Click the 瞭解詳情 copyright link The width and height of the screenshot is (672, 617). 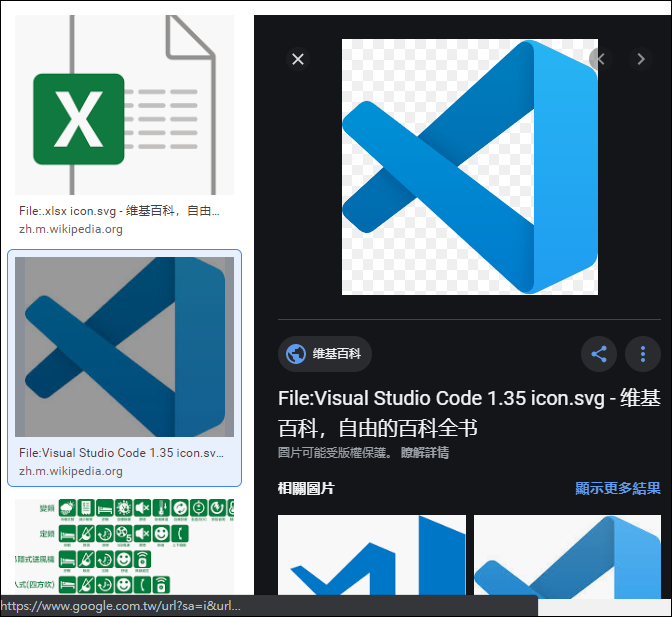[x=425, y=452]
